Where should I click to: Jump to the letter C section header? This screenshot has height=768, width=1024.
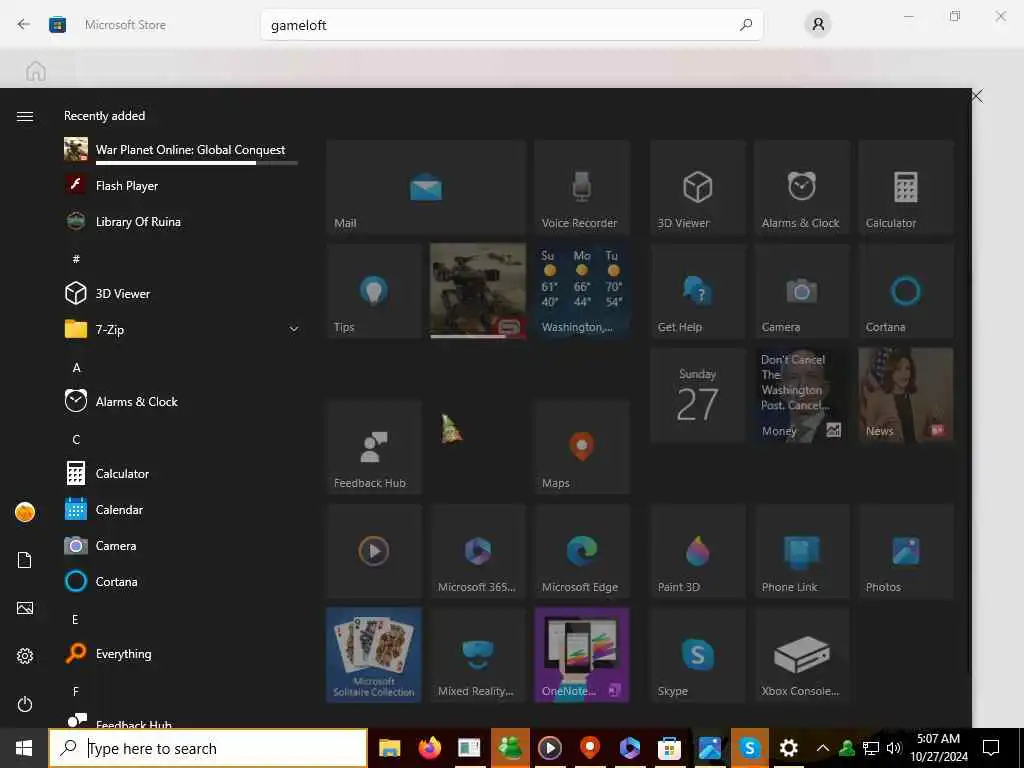76,440
